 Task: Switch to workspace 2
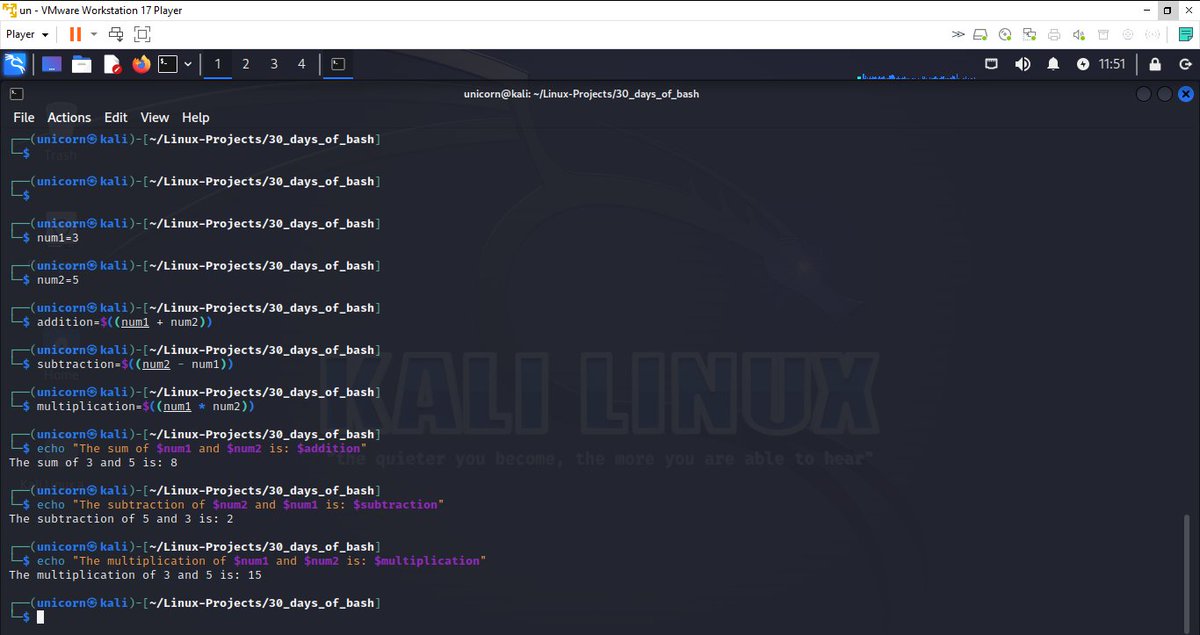[x=245, y=64]
